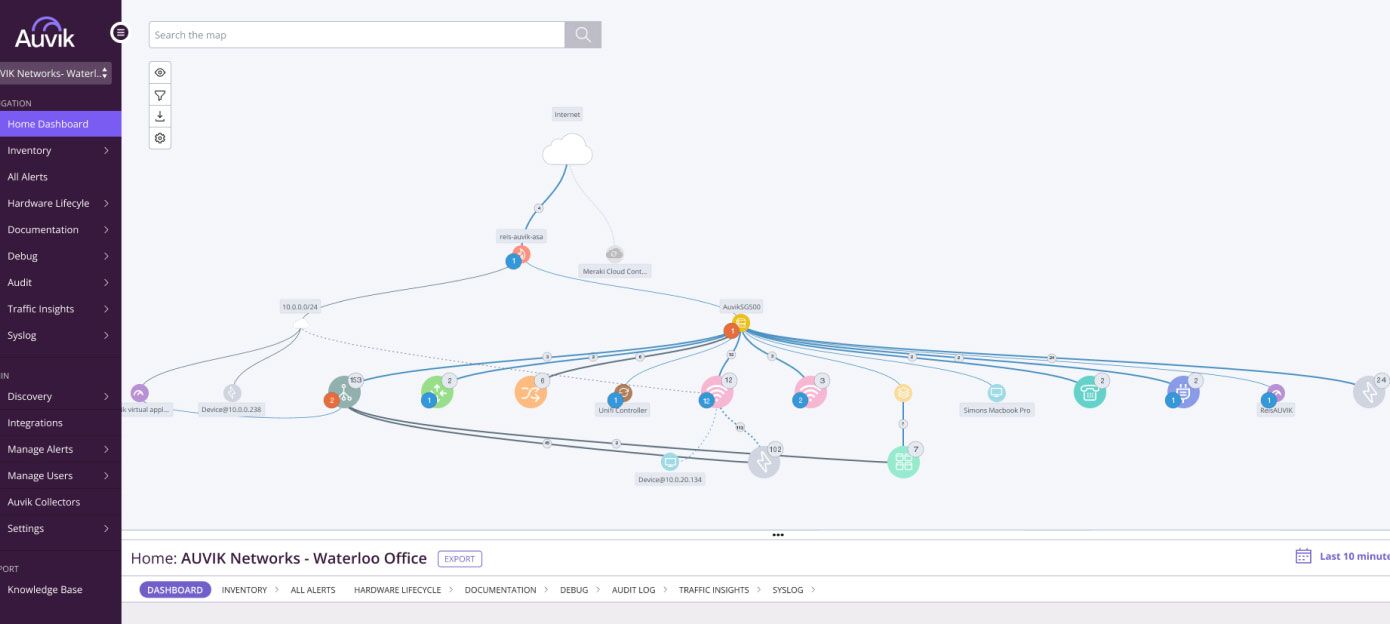Viewport: 1390px width, 624px height.
Task: Switch to the ALL ALERTS tab
Action: pyautogui.click(x=313, y=590)
